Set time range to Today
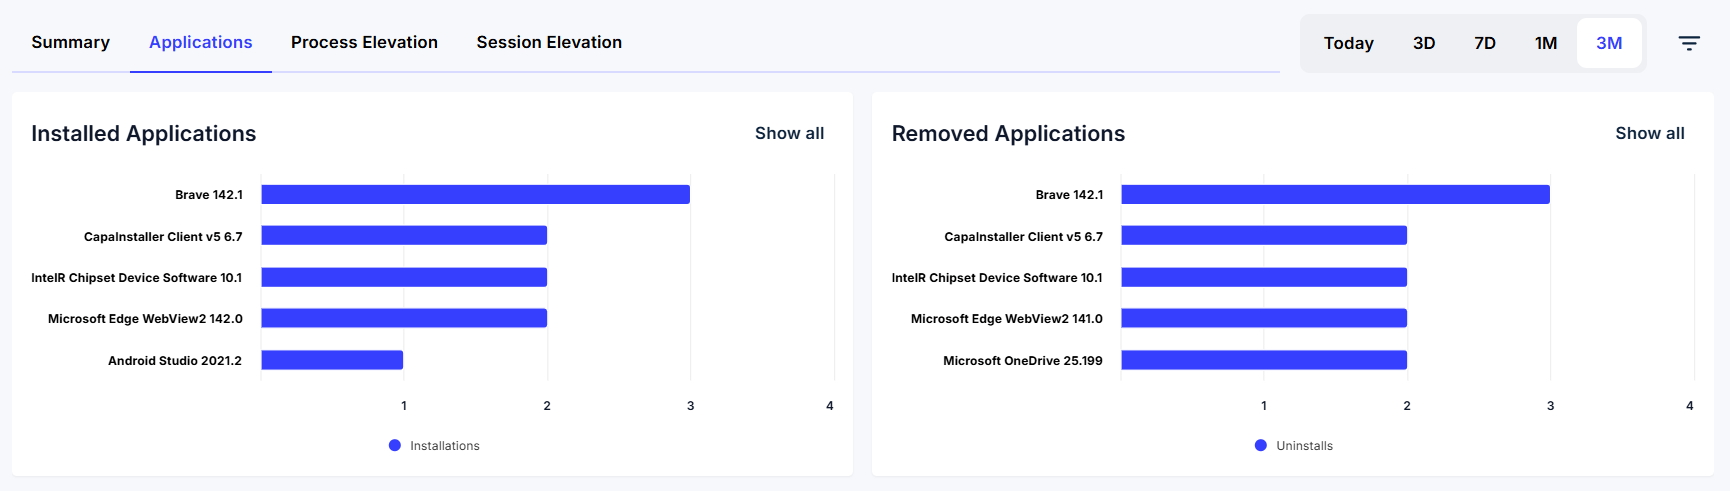 (1349, 43)
